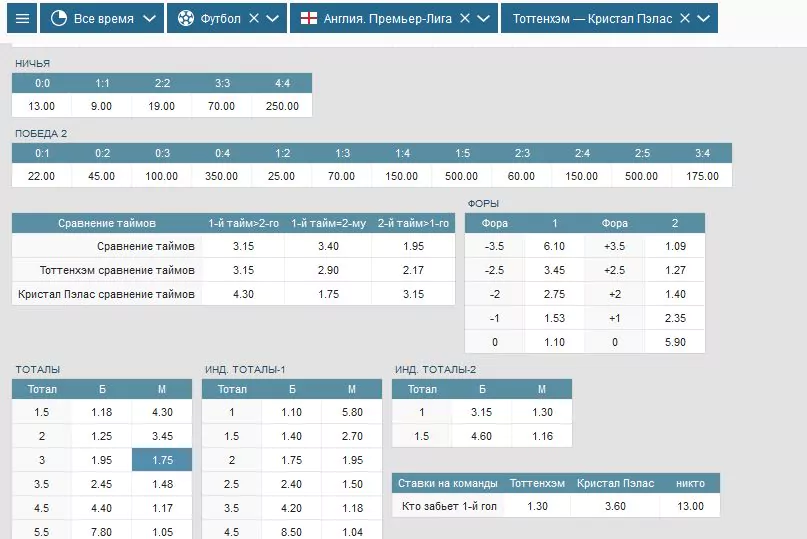807x539 pixels.
Task: Select handicap +2 odds 1.40
Action: click(x=675, y=294)
